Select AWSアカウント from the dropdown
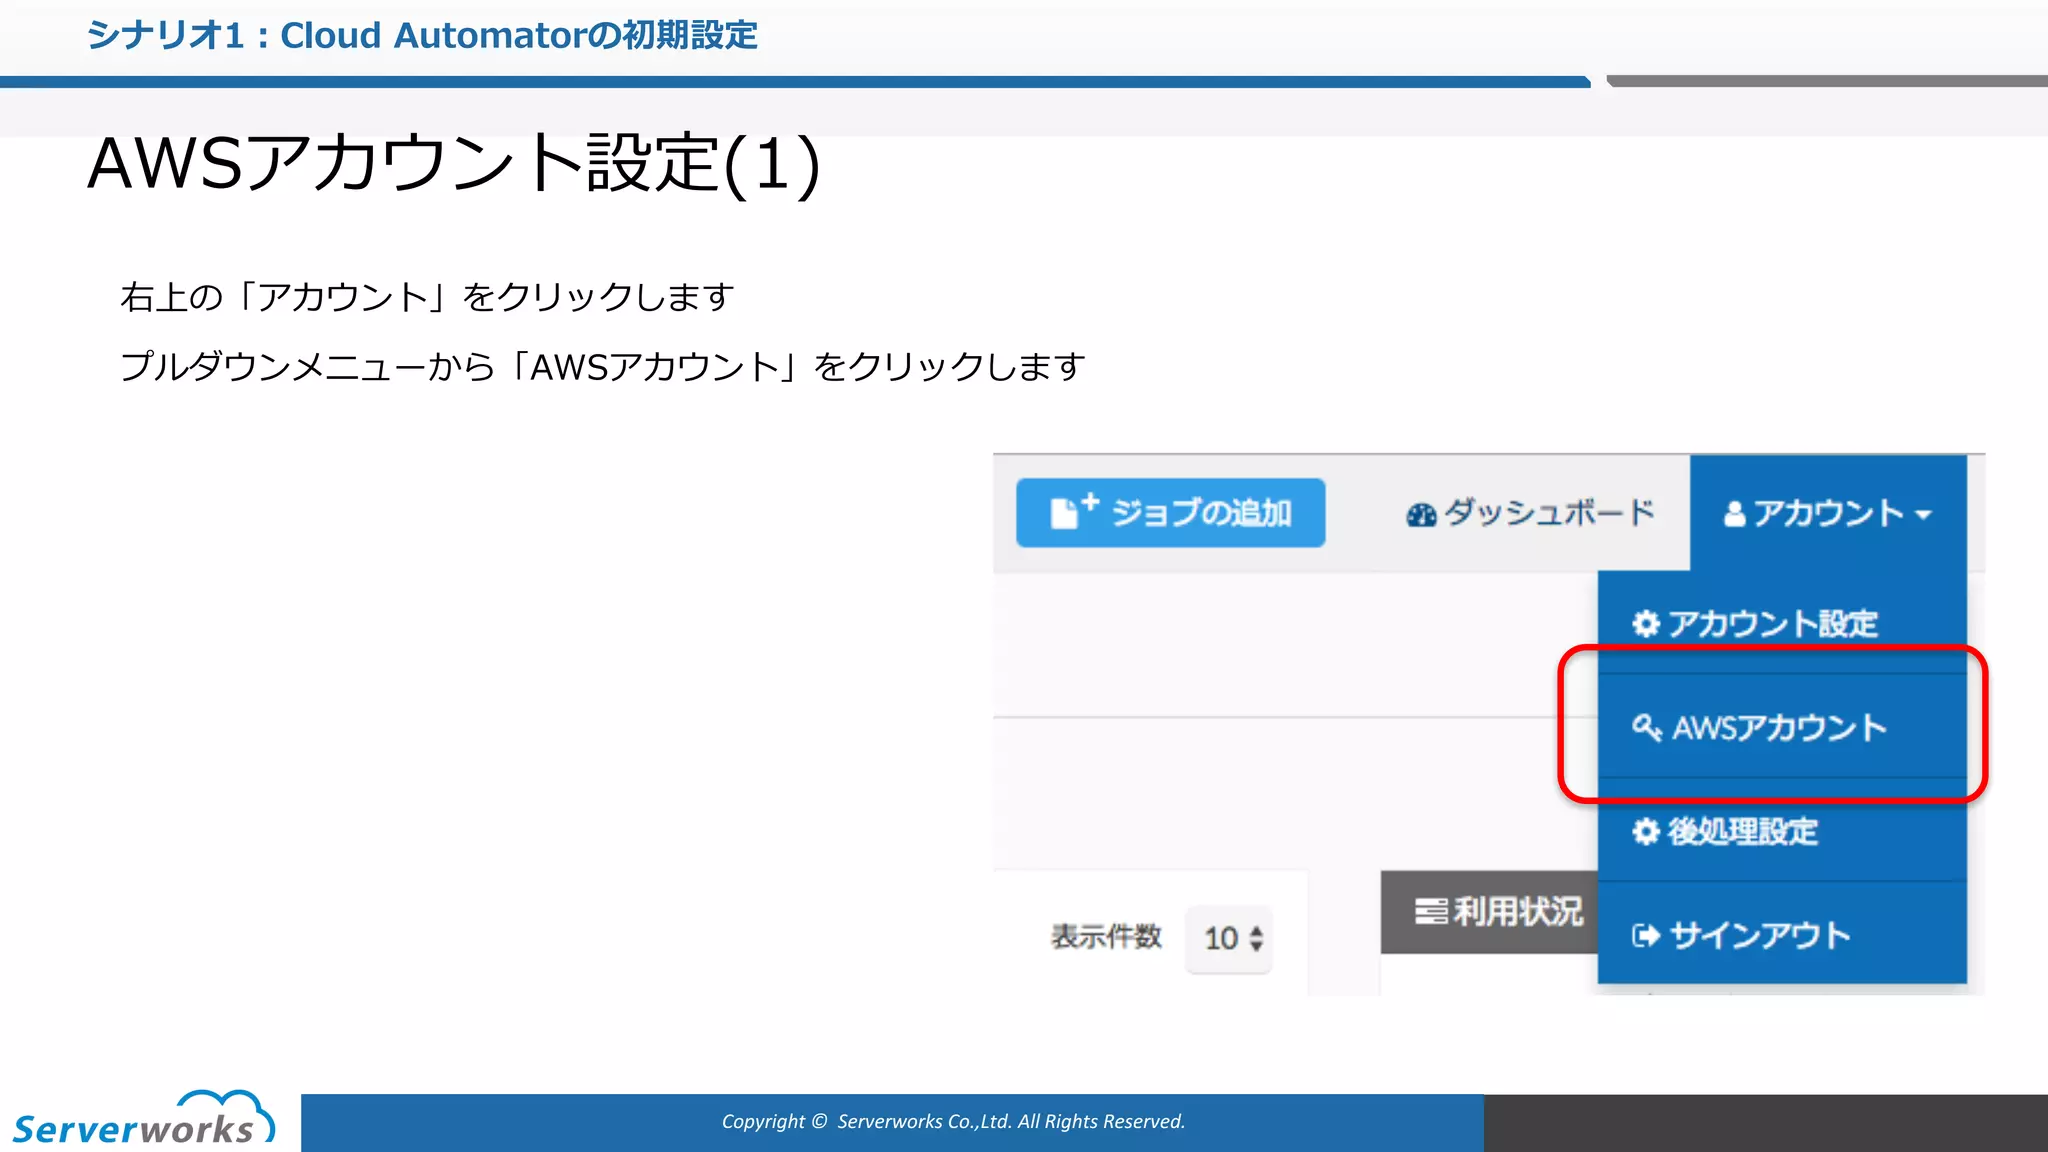The image size is (2048, 1152). point(1782,727)
